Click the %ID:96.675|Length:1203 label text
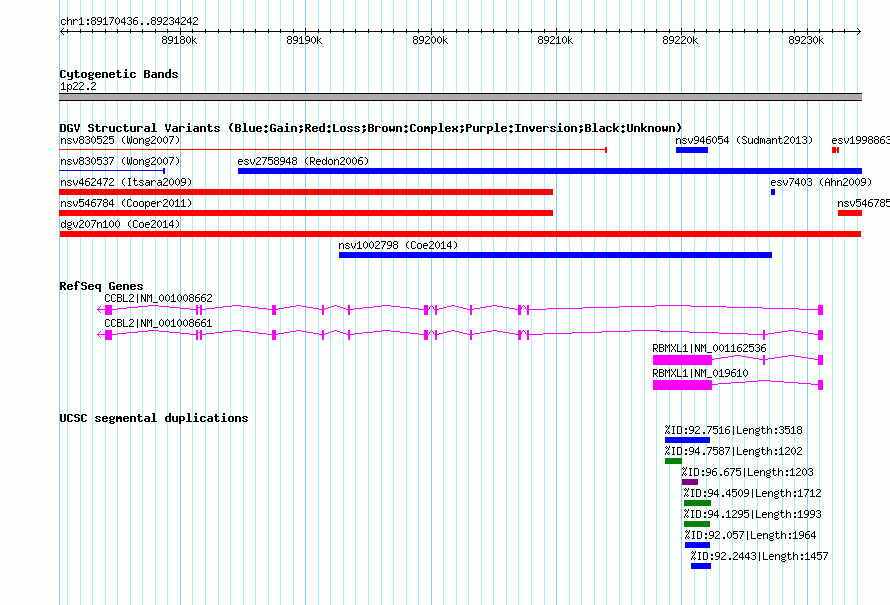Screen dimensions: 890x605 [748, 472]
